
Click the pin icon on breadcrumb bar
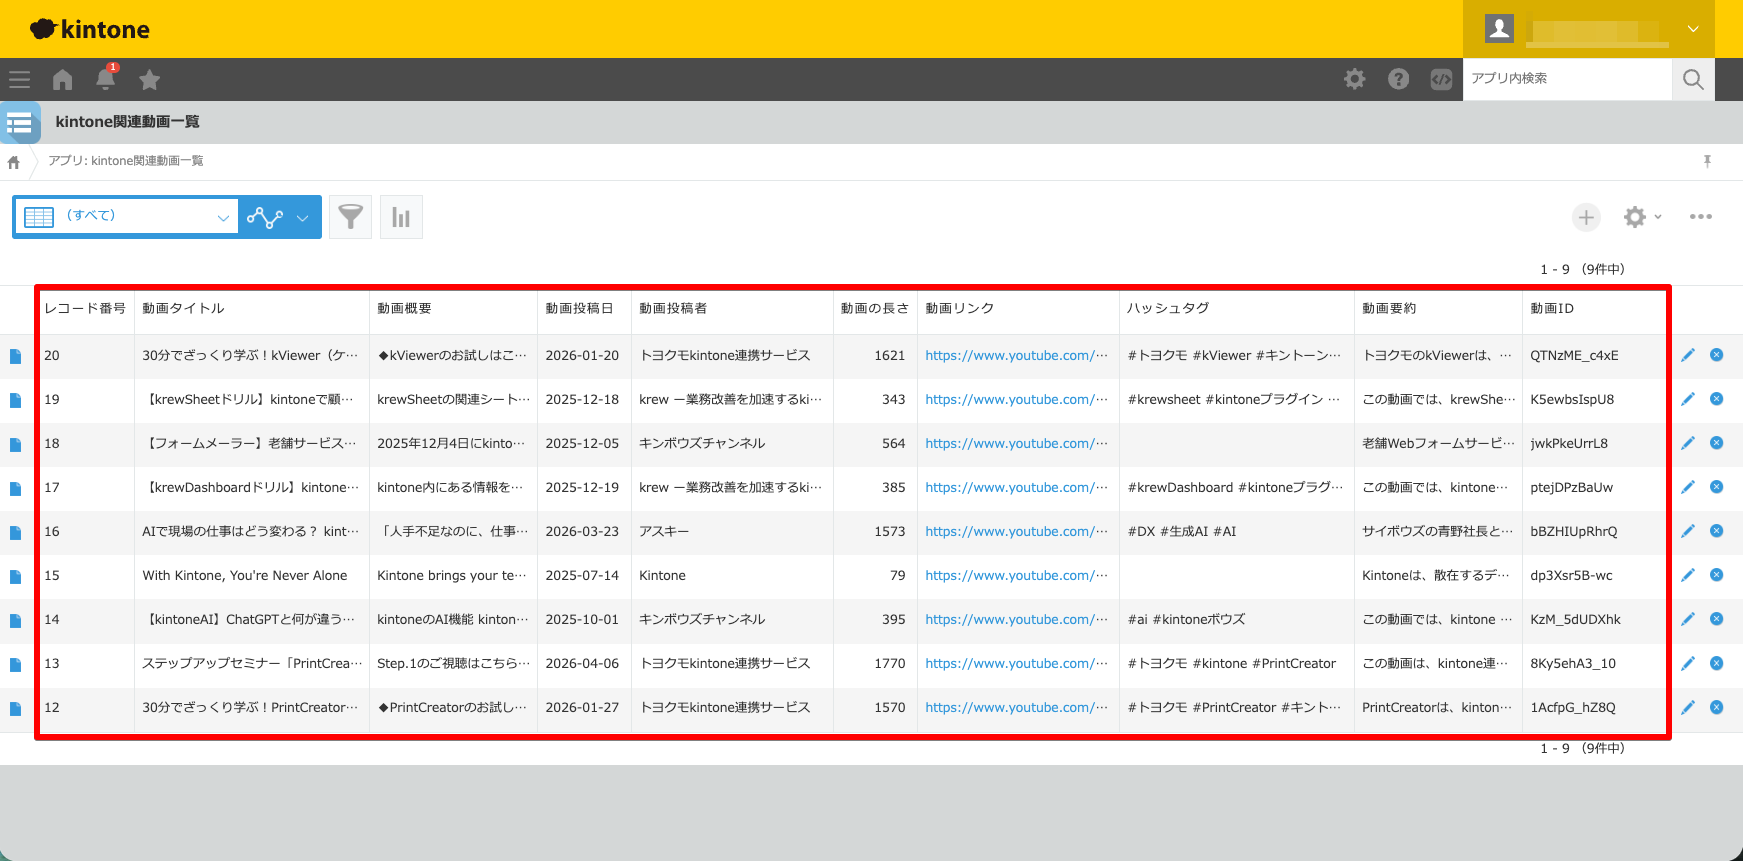click(1708, 161)
